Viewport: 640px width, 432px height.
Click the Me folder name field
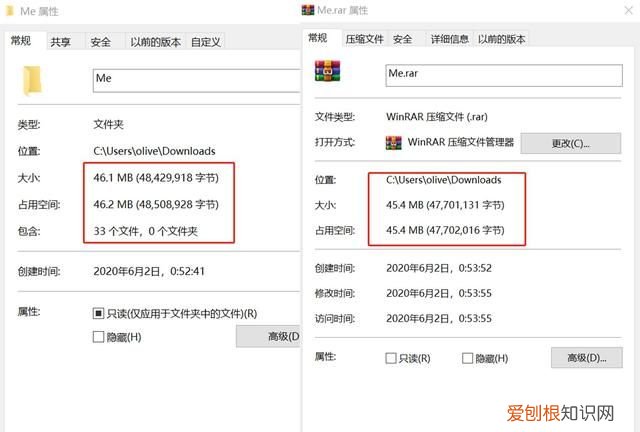(x=197, y=80)
